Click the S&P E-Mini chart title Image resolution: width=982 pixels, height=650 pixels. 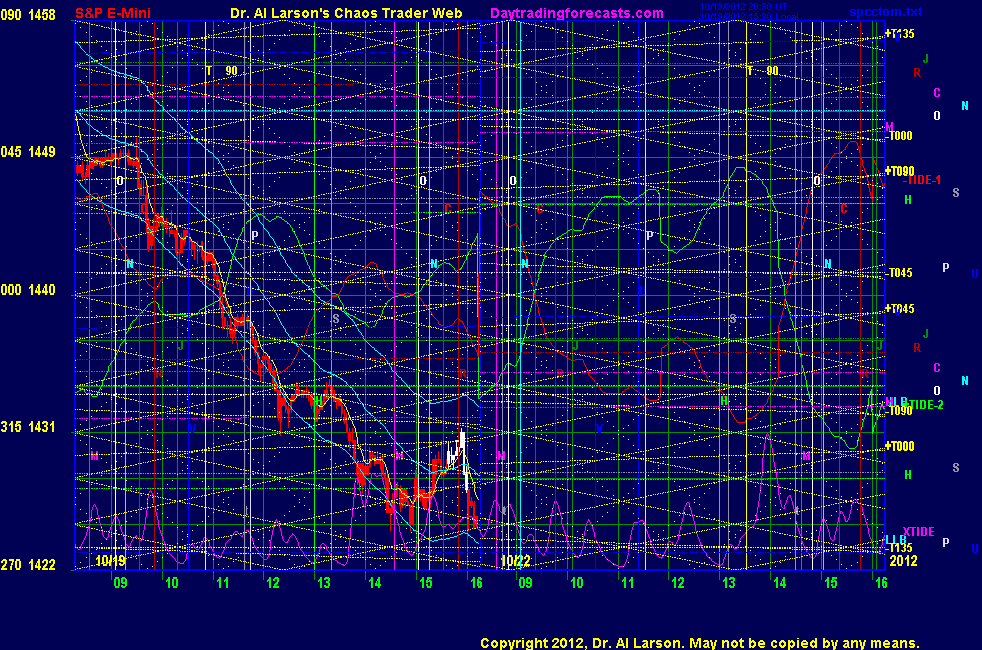[x=113, y=13]
